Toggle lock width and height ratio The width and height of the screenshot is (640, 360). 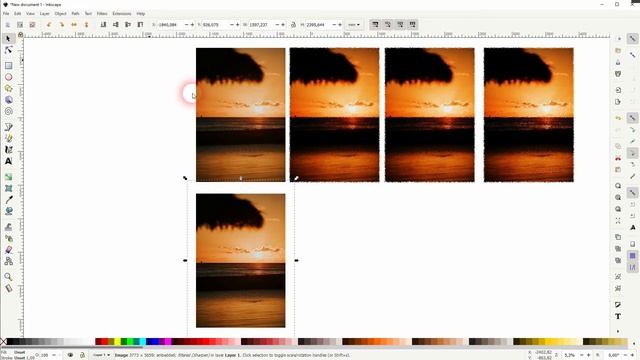(293, 25)
